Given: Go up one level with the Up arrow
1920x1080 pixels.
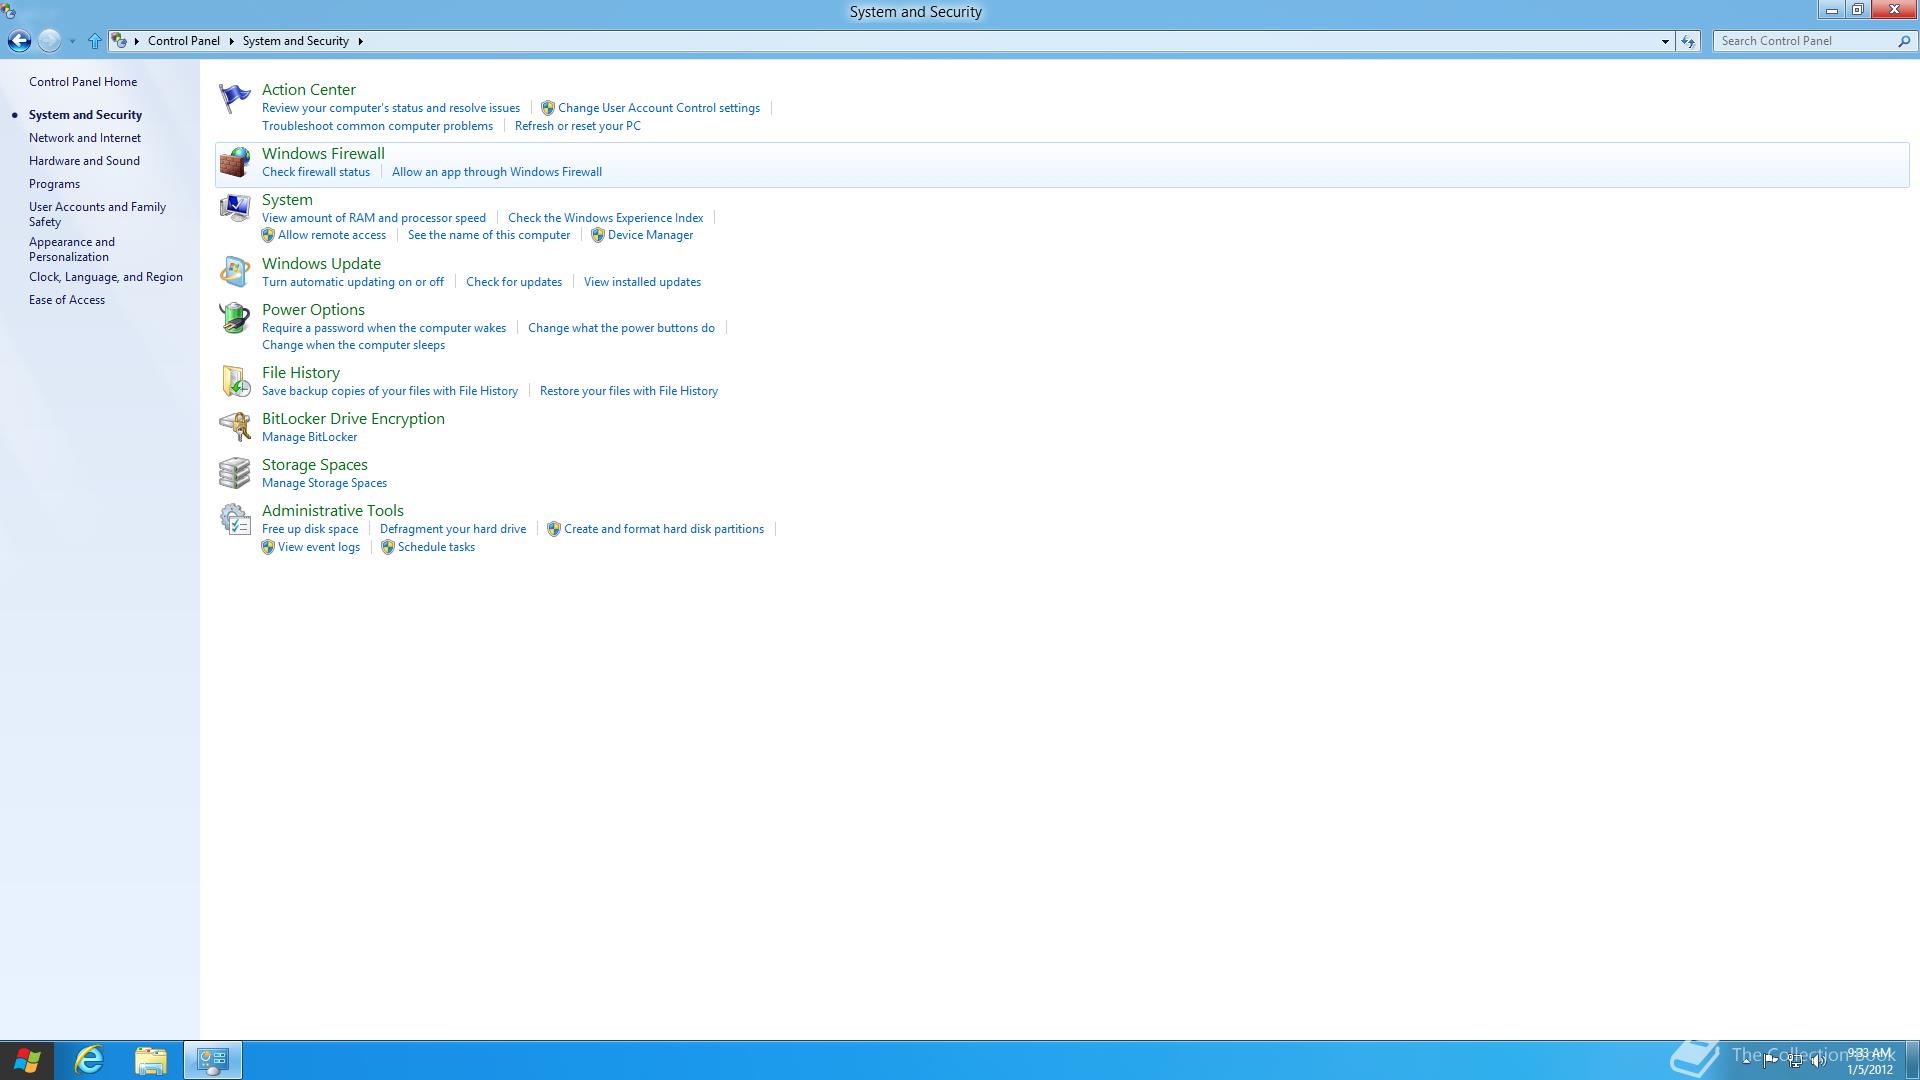Looking at the screenshot, I should click(x=95, y=41).
